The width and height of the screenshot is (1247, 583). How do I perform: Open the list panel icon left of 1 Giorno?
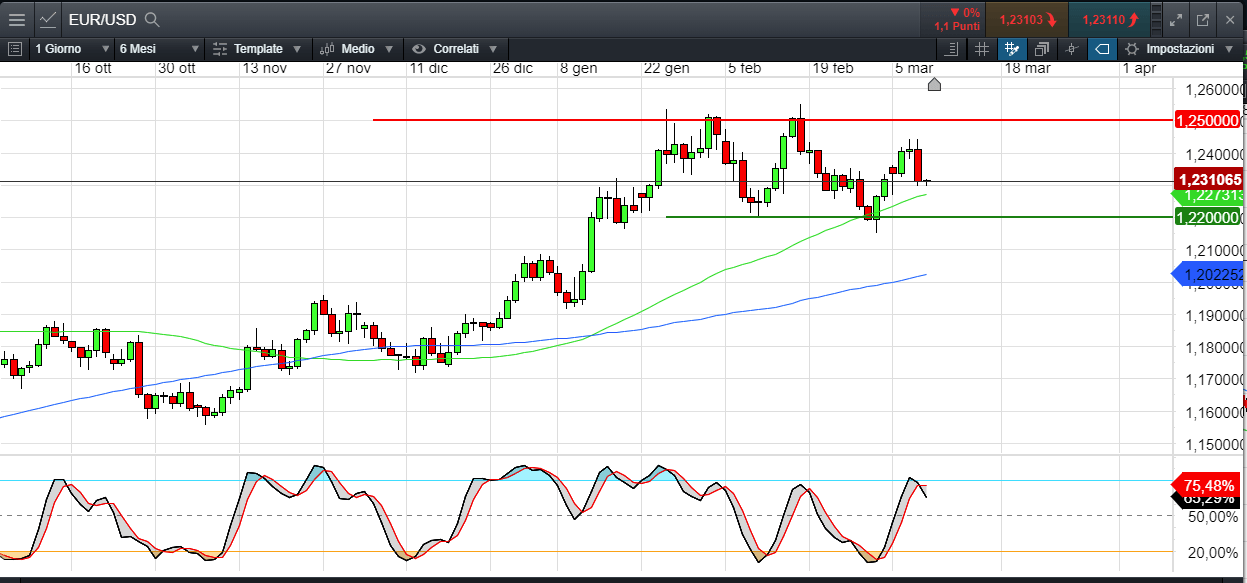tap(15, 48)
